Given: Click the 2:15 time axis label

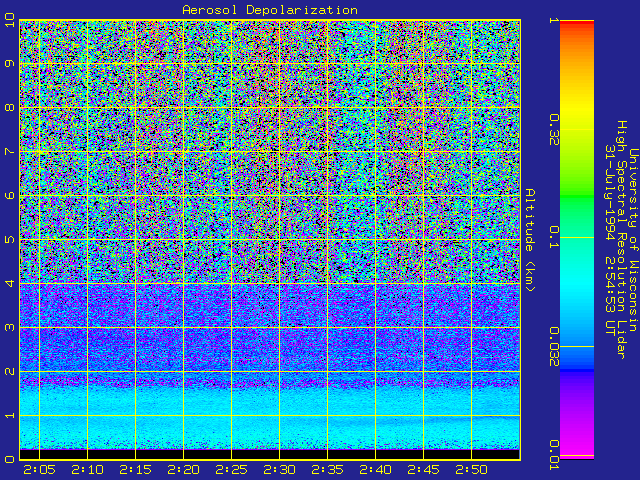Looking at the screenshot, I should [136, 470].
